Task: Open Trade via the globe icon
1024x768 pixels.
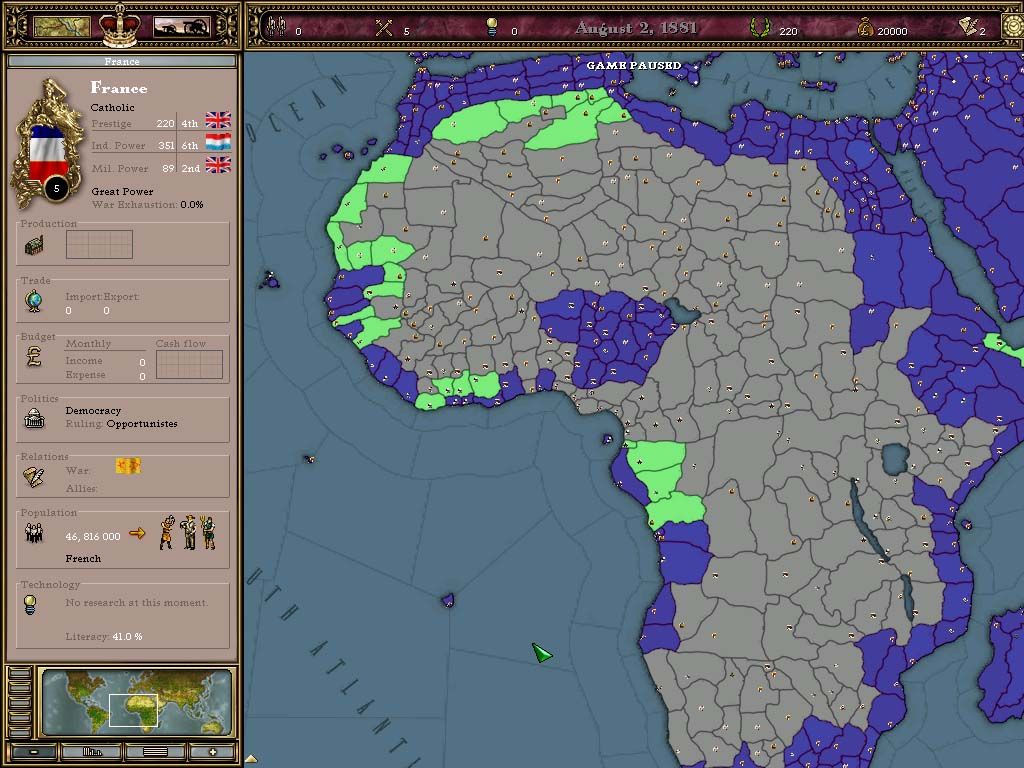Action: (34, 301)
